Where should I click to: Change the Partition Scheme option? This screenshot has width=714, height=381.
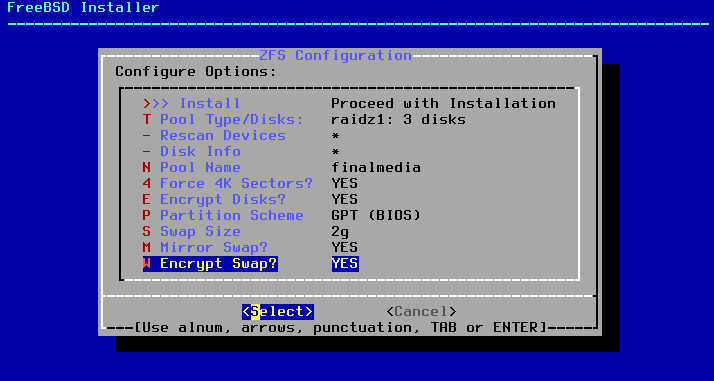[x=281, y=215]
